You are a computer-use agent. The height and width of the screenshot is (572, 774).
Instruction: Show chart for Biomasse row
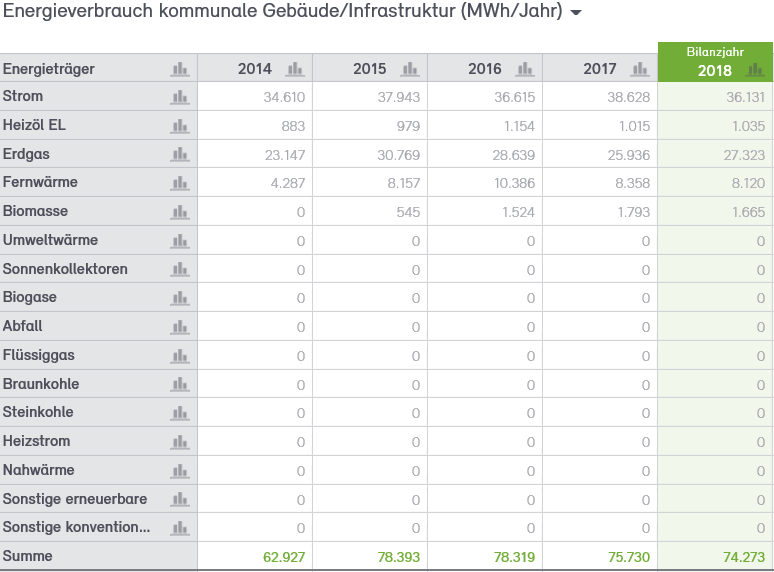(x=180, y=212)
